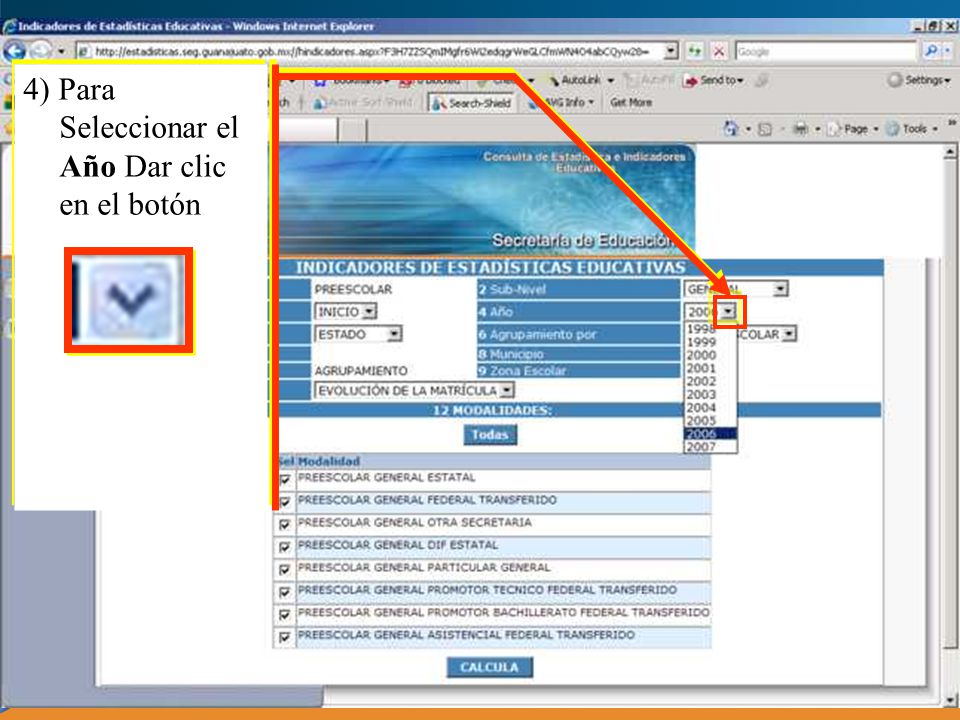Viewport: 960px width, 720px height.
Task: Click the AutoFill toolbar button
Action: point(648,80)
